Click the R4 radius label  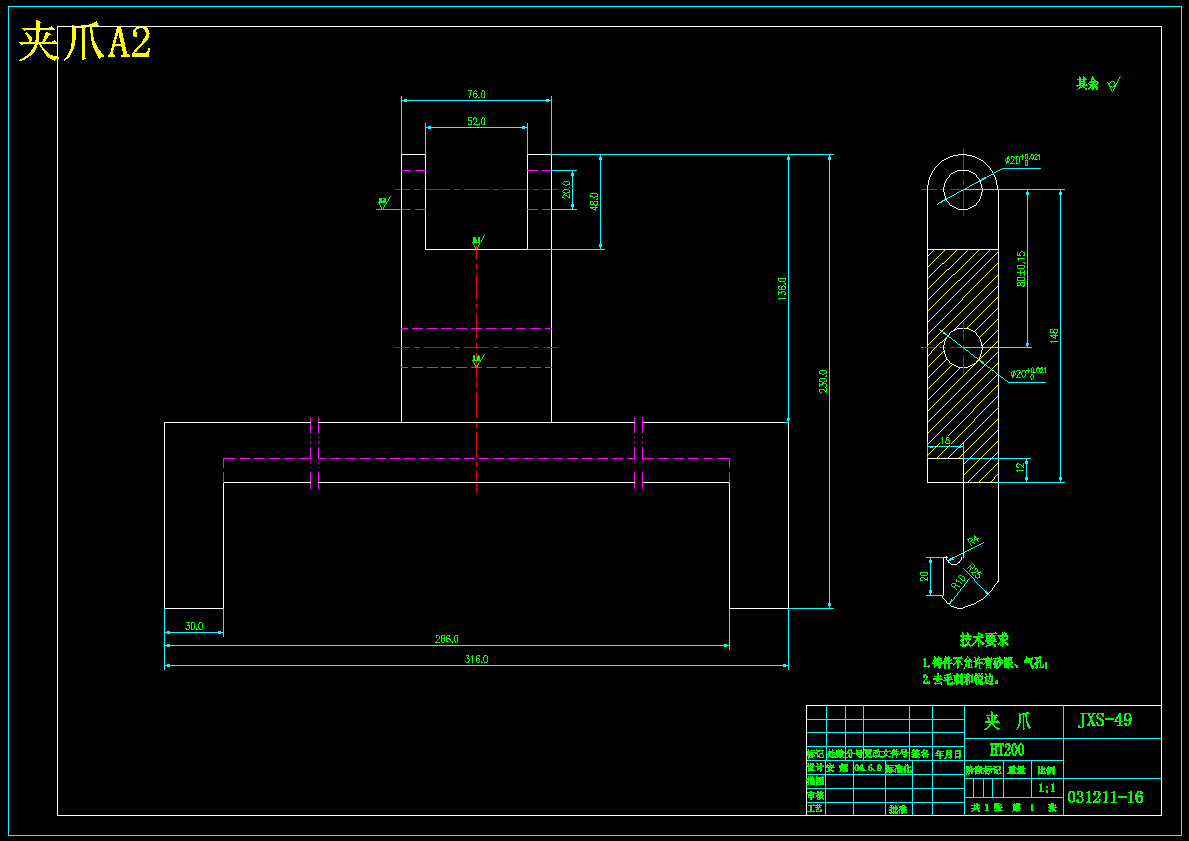click(974, 541)
